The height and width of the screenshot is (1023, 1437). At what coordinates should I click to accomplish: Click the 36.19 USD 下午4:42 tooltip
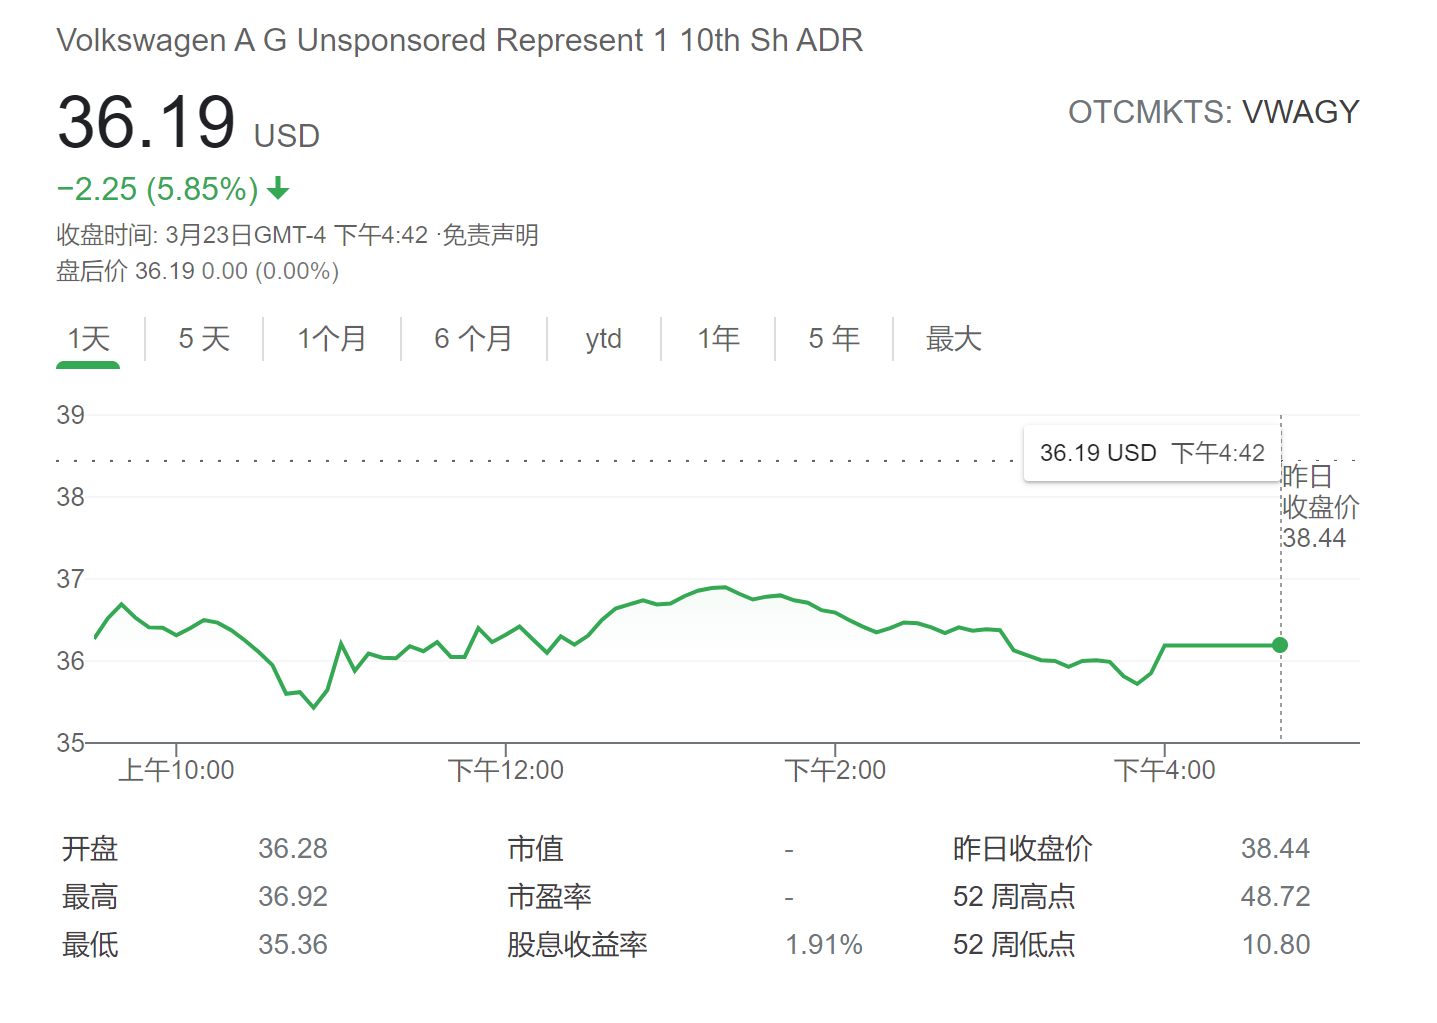pyautogui.click(x=1151, y=453)
